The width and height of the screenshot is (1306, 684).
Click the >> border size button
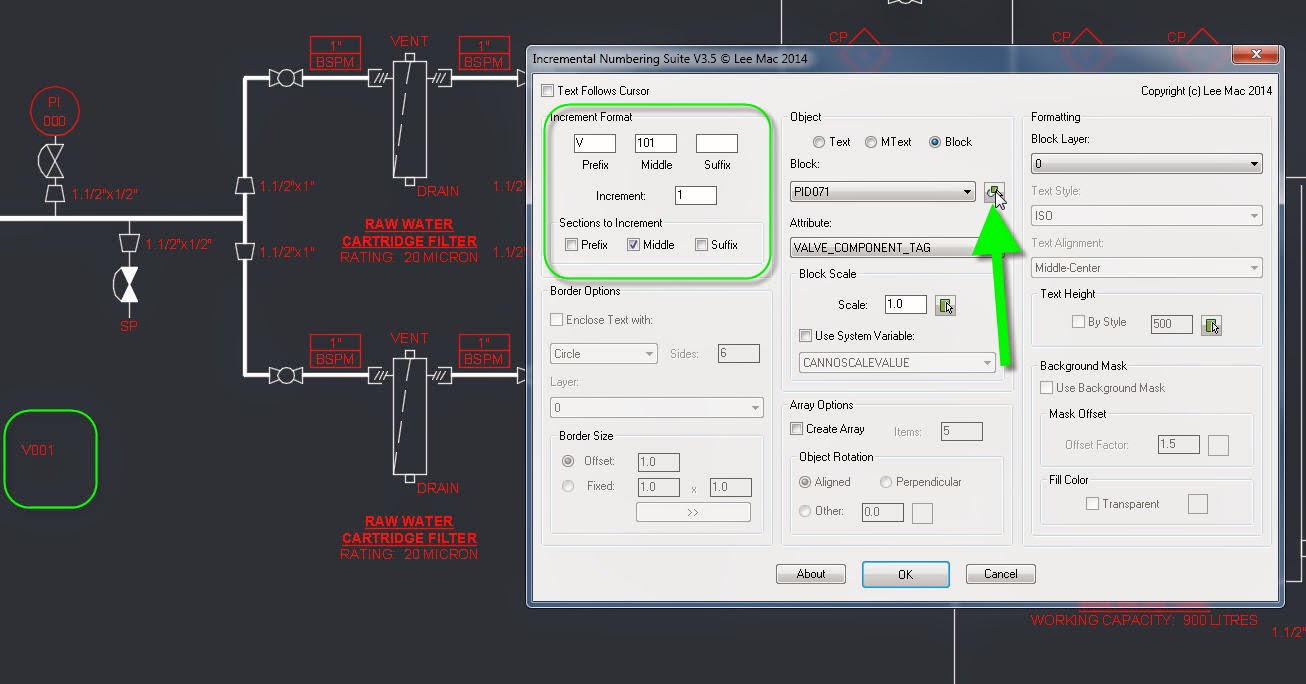click(x=693, y=512)
